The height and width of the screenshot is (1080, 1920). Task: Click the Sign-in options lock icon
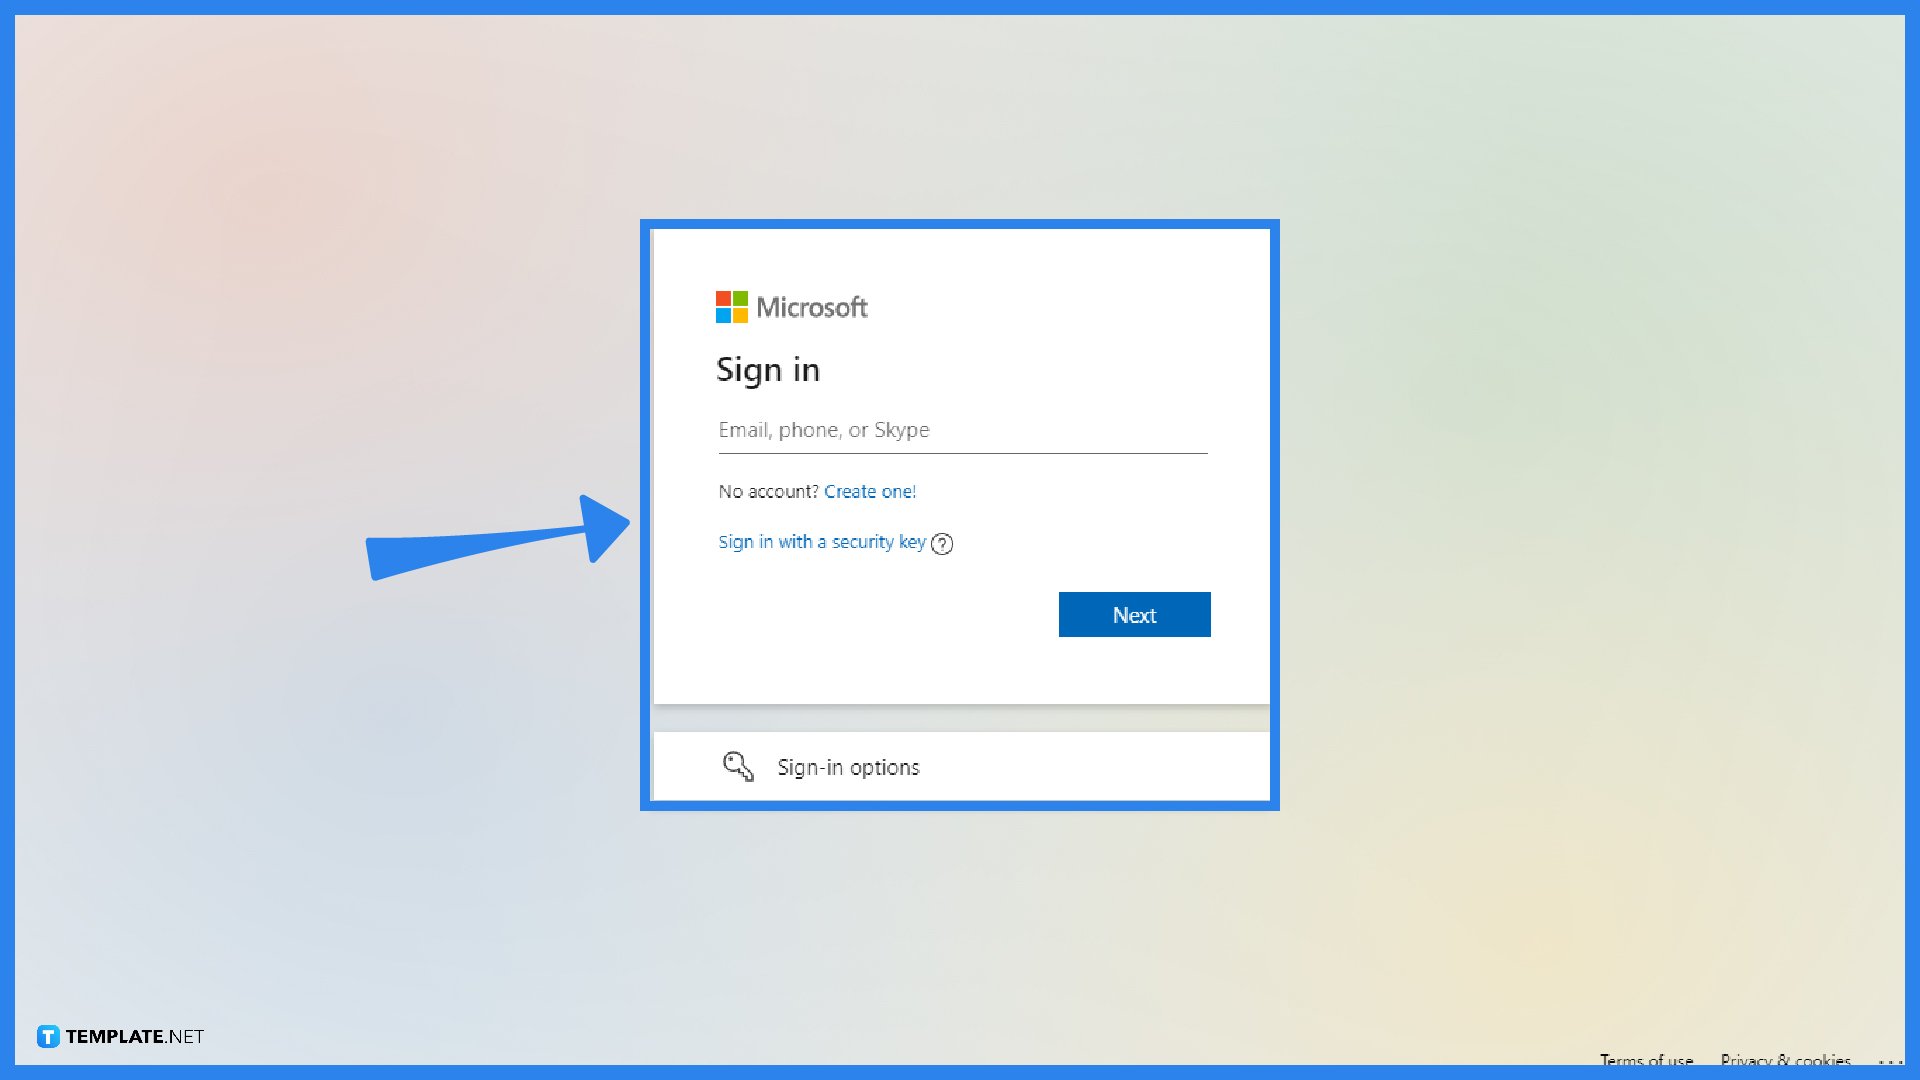[x=736, y=766]
